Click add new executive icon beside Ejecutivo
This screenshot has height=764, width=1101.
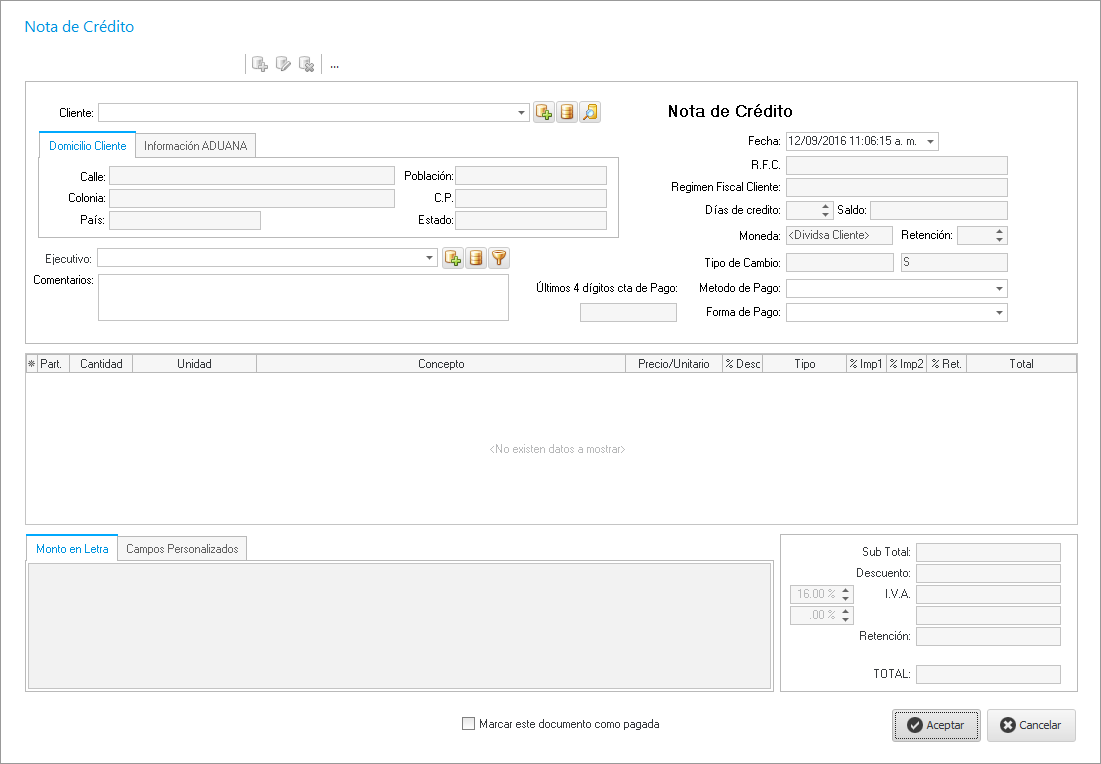(x=453, y=258)
